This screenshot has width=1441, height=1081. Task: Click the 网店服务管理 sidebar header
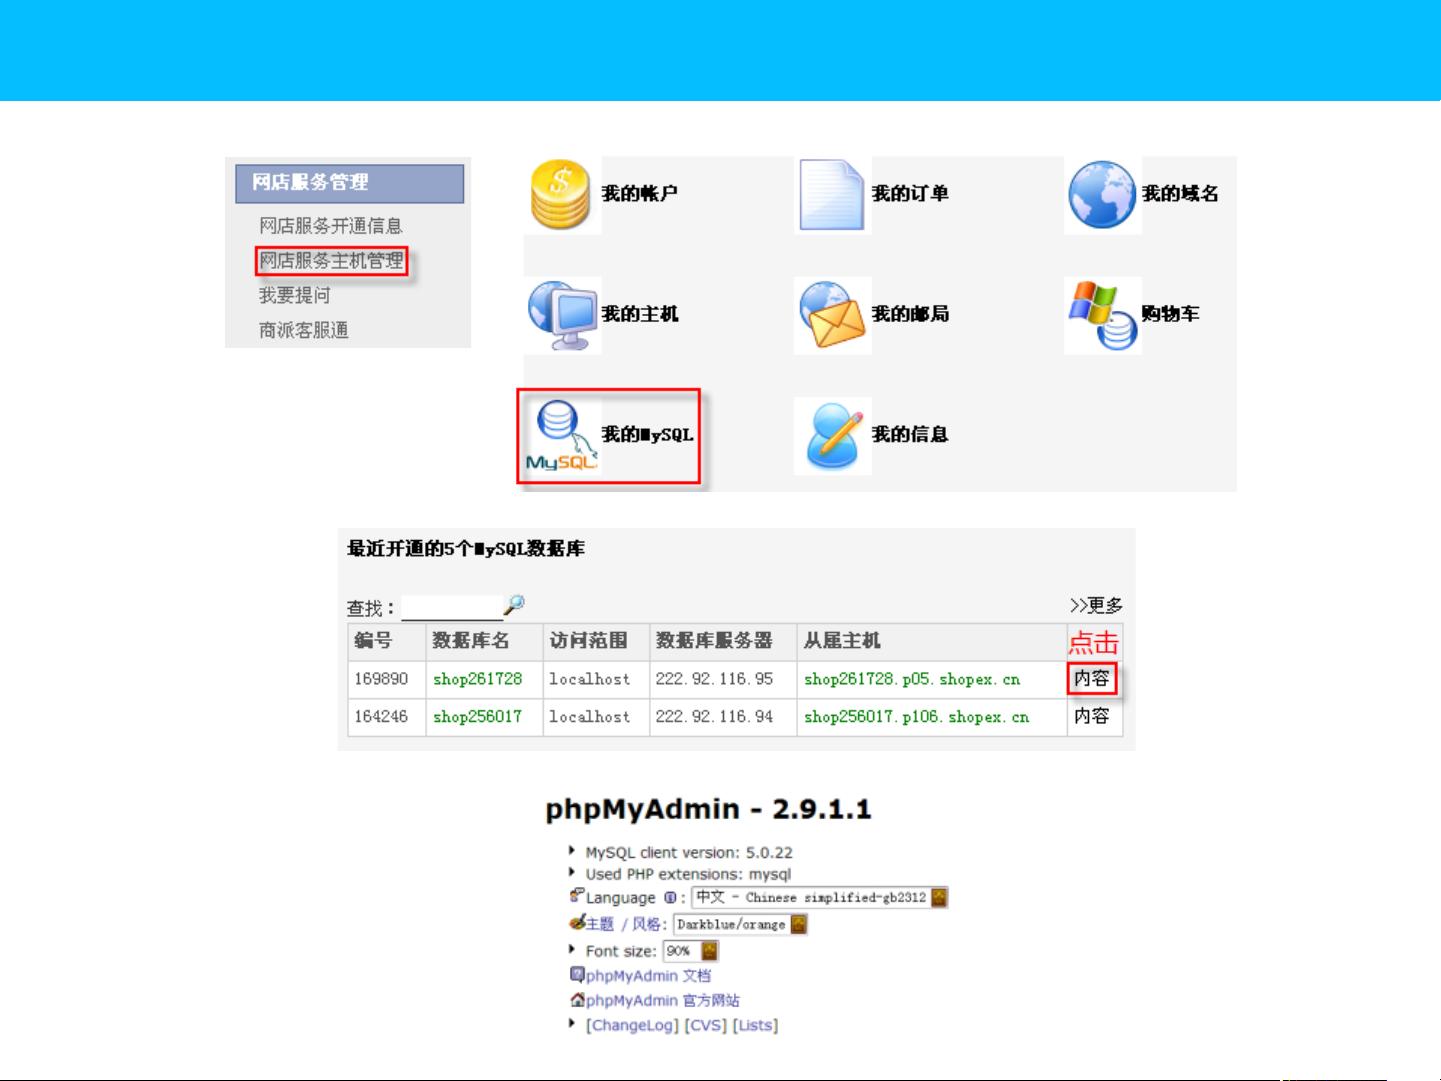pyautogui.click(x=349, y=183)
